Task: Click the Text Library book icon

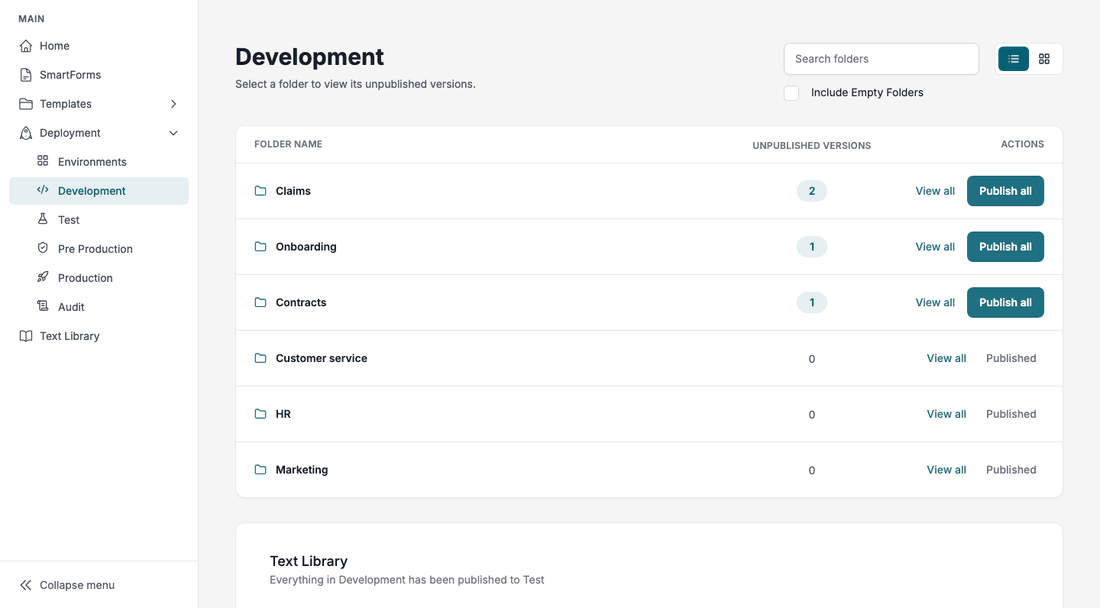Action: coord(26,336)
